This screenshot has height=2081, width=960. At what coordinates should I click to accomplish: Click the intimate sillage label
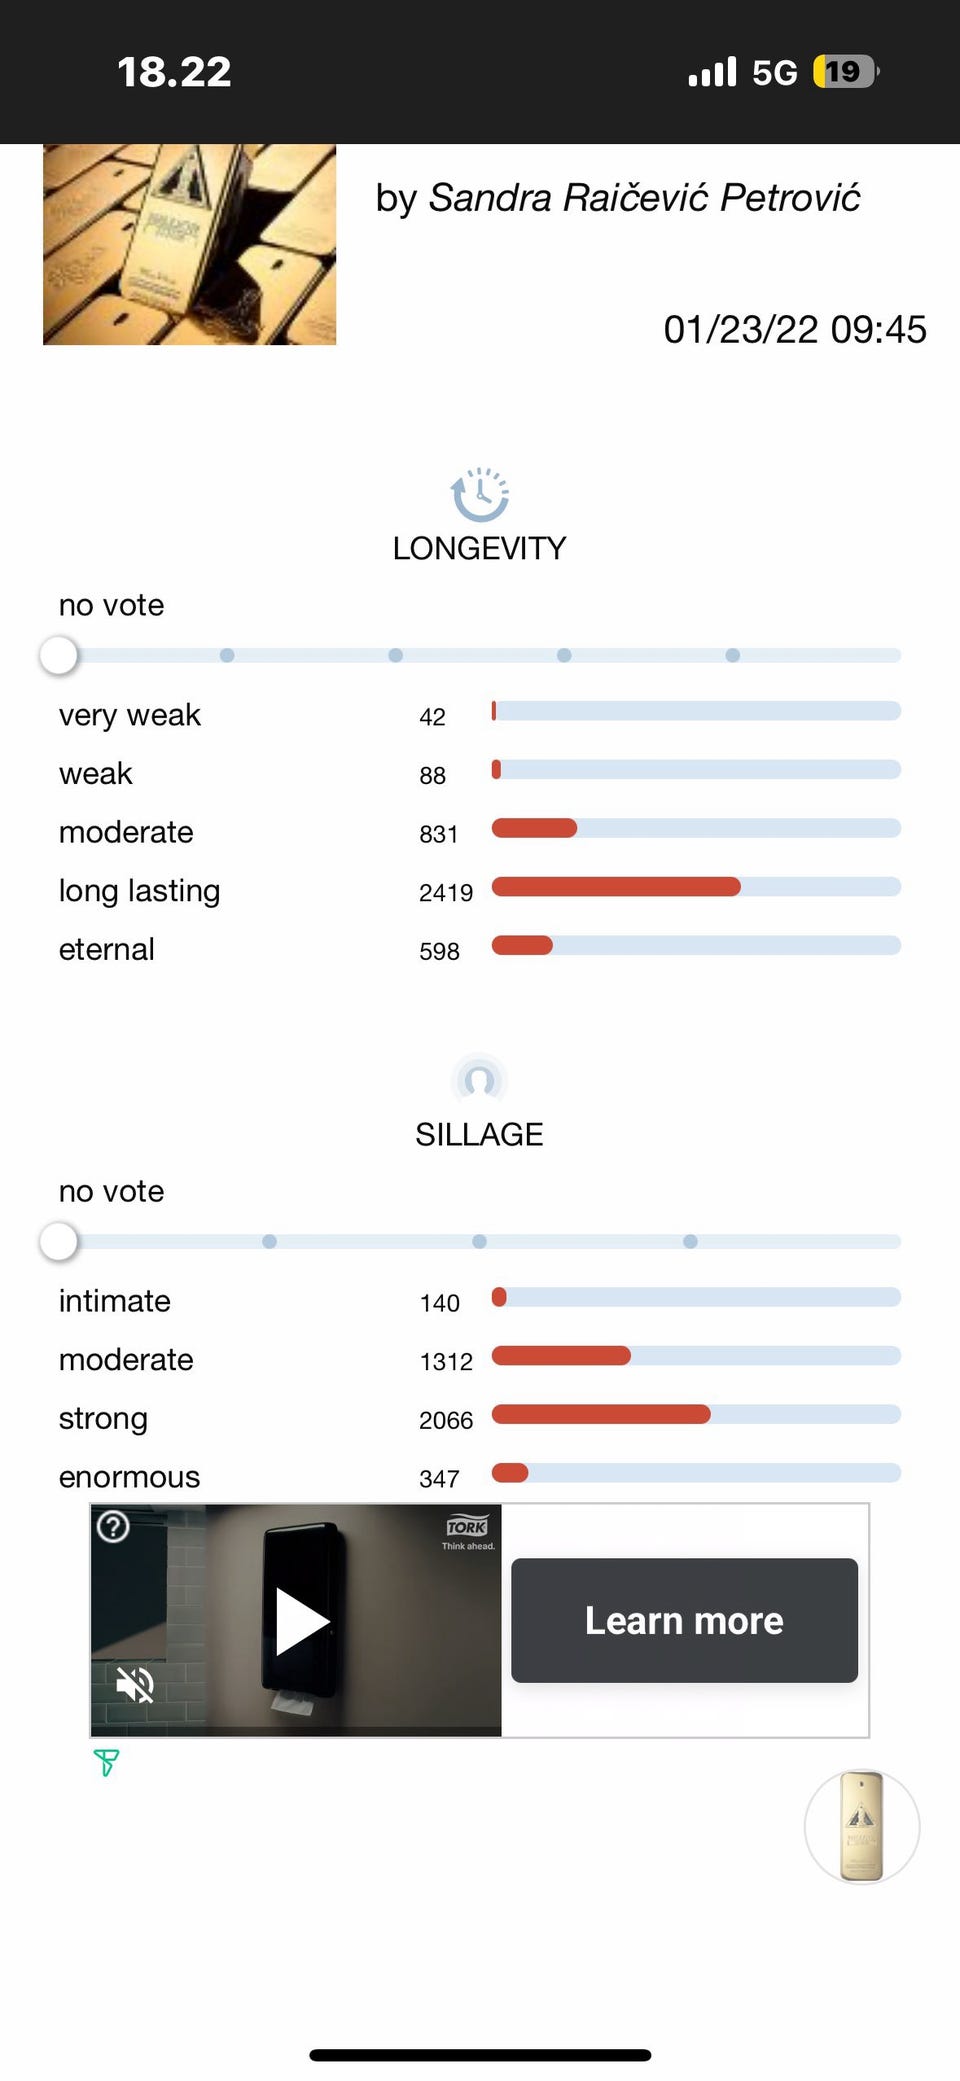coord(114,1302)
